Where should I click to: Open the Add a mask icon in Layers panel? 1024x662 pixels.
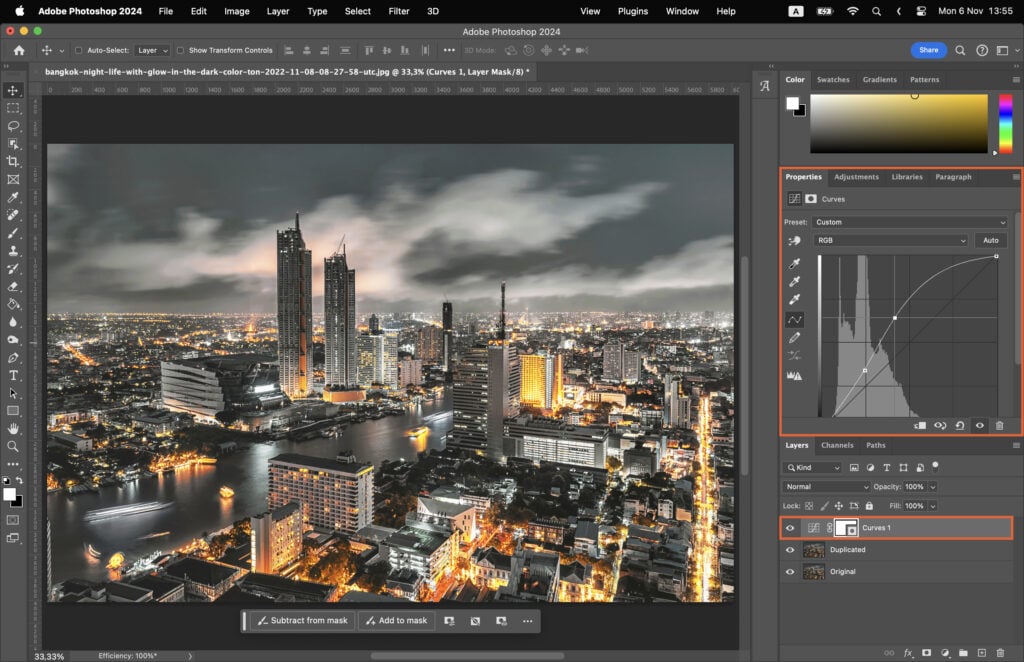click(x=925, y=651)
